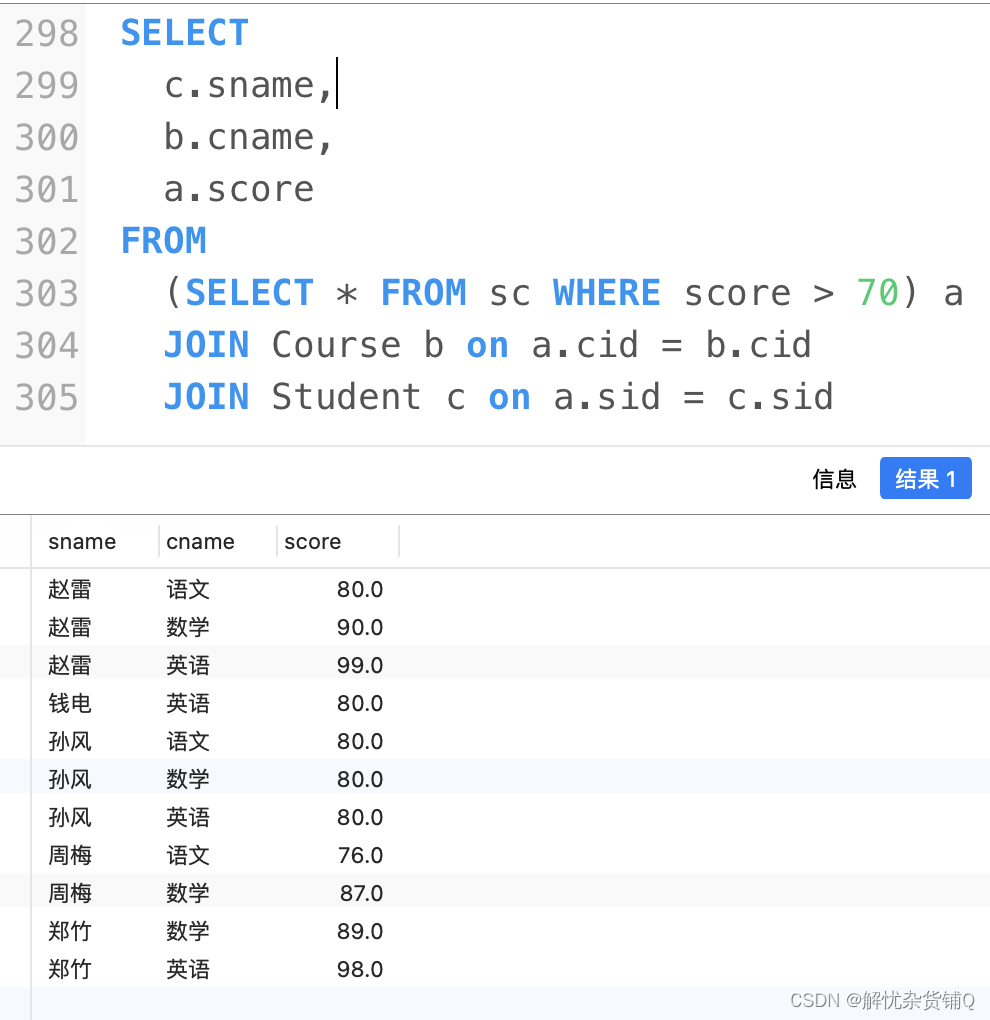Click the FROM keyword on line 302
Screen dimensions: 990x1020
[x=163, y=241]
